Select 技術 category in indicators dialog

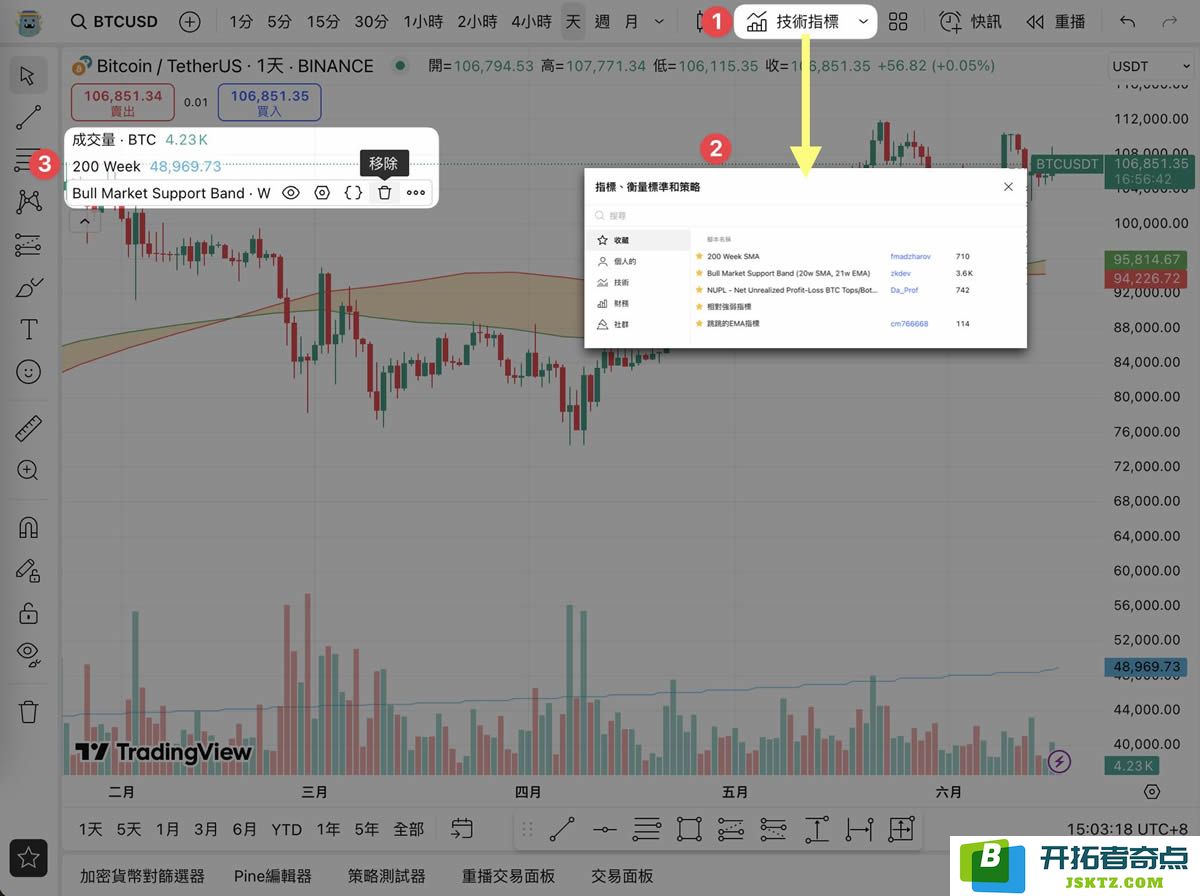[638, 283]
